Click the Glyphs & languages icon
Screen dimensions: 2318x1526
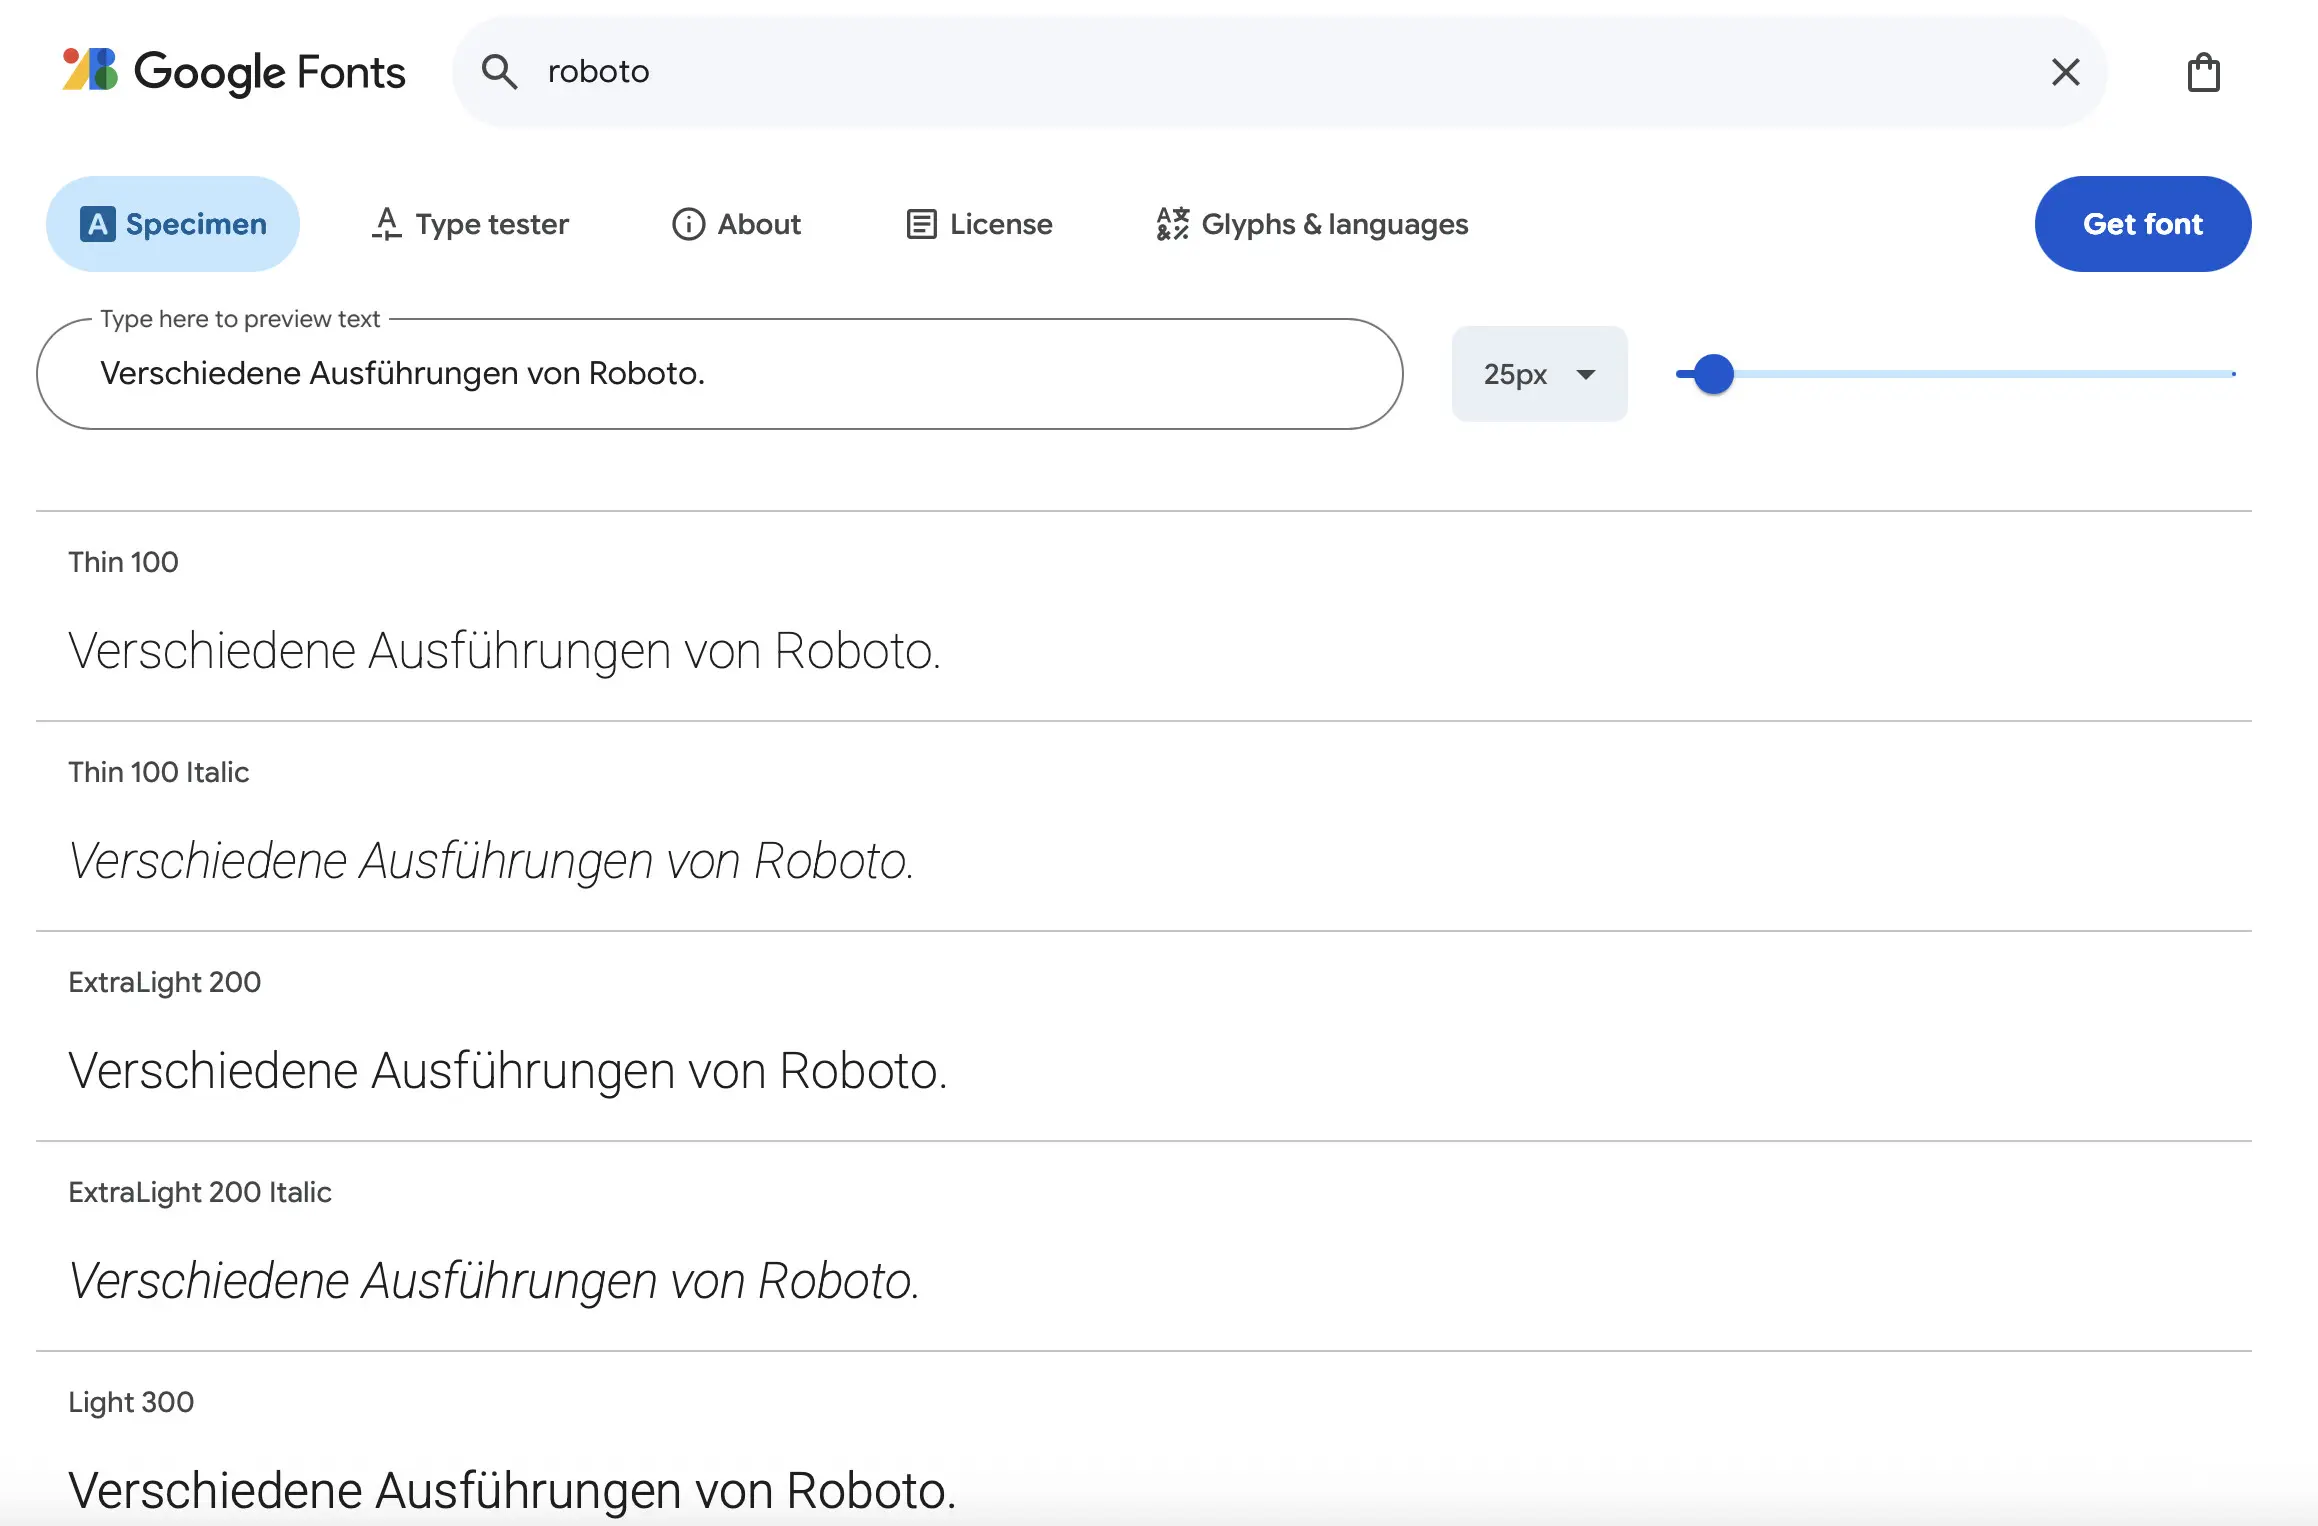1171,224
